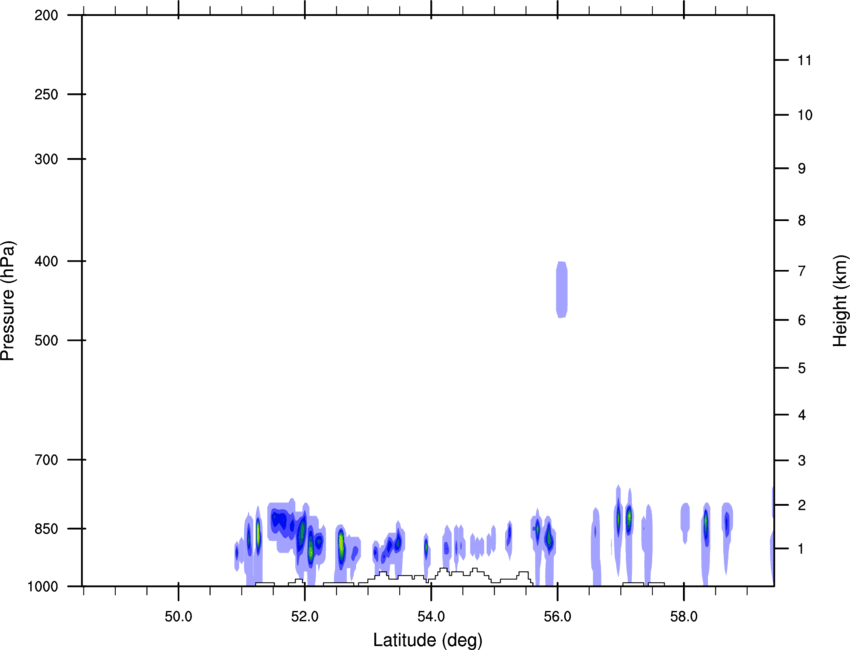
Task: Click the 400 pressure tick label
Action: (x=46, y=261)
